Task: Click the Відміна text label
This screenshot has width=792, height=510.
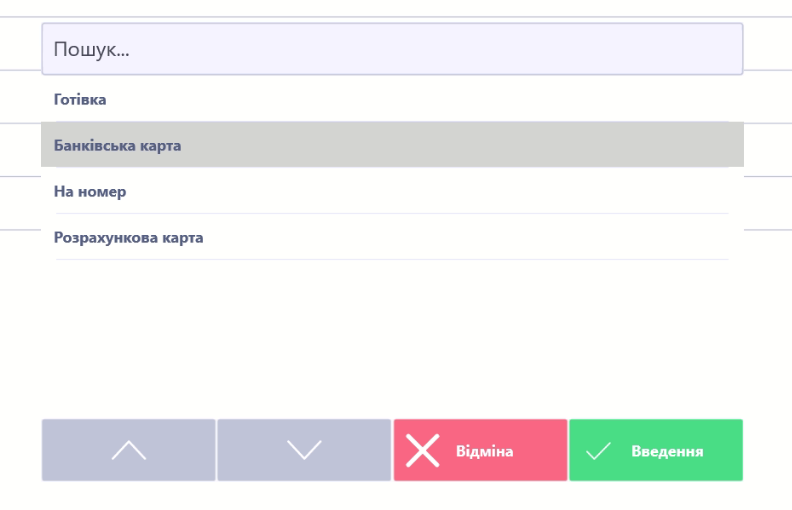Action: [x=484, y=451]
